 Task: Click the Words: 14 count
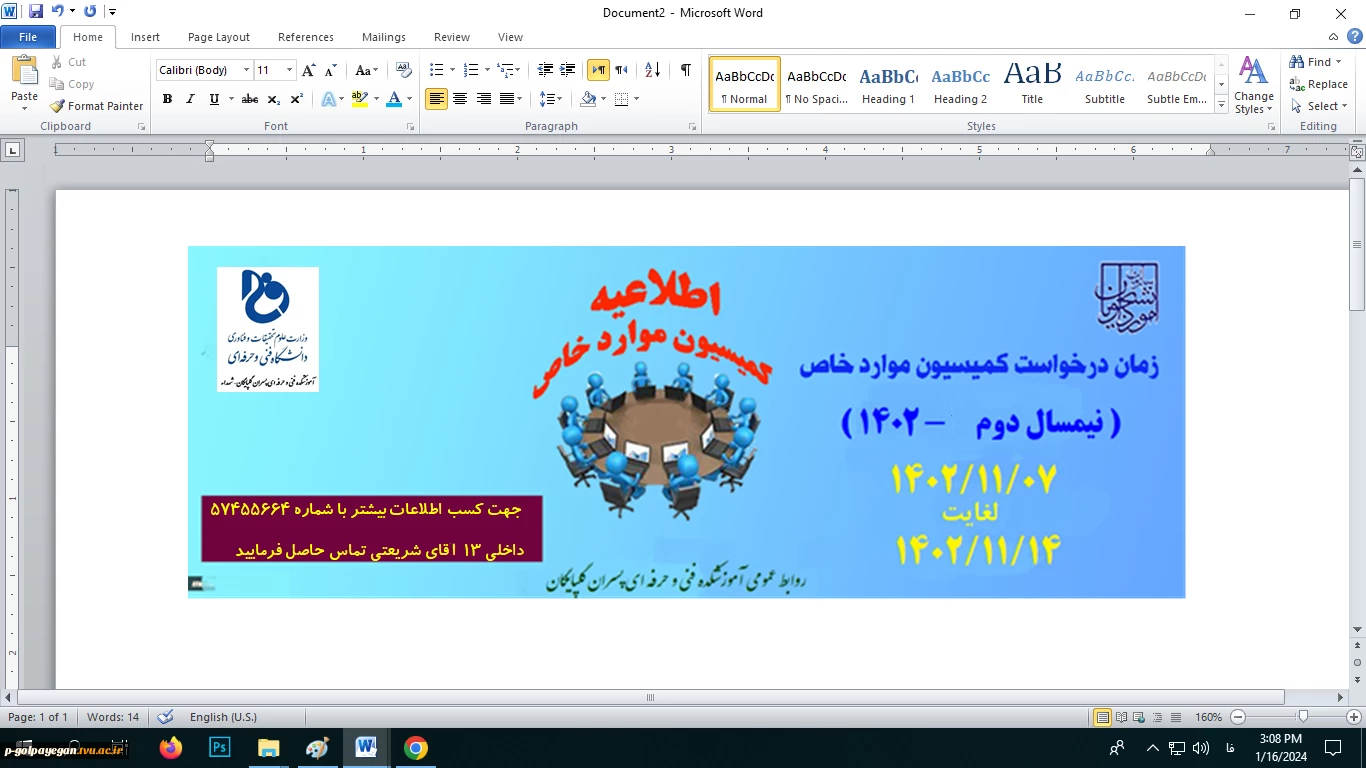[113, 717]
